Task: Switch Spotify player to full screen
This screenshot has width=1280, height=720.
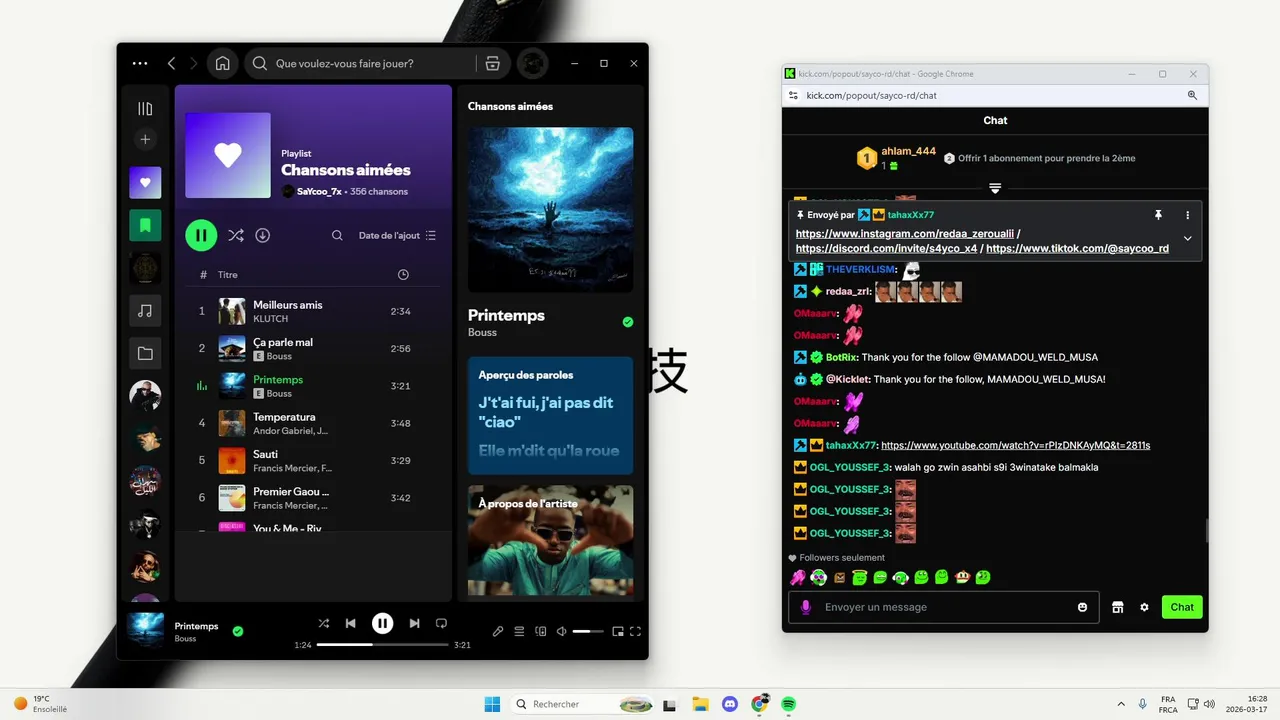Action: [x=635, y=631]
